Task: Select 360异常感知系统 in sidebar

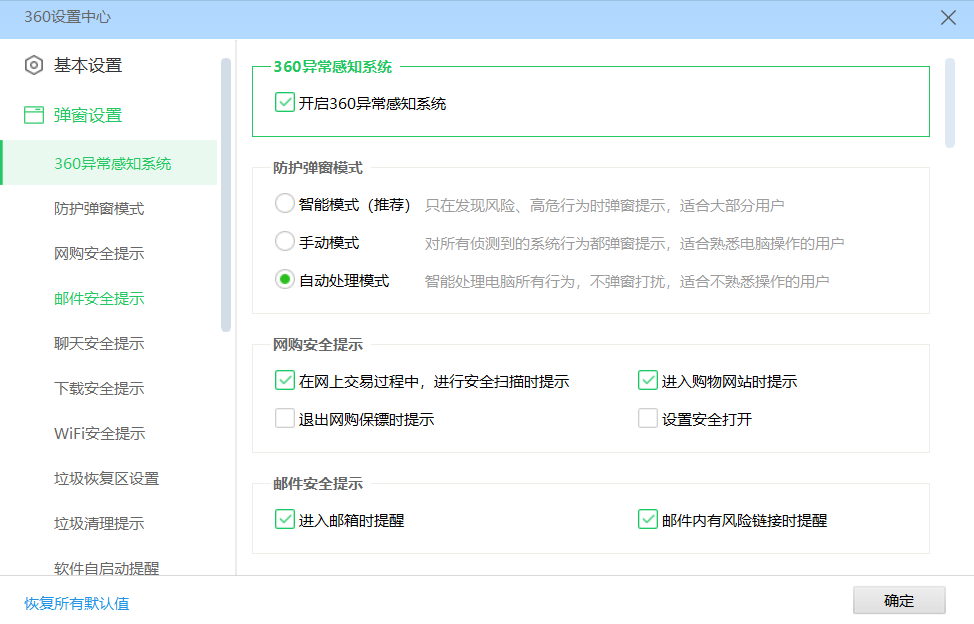Action: coord(109,163)
